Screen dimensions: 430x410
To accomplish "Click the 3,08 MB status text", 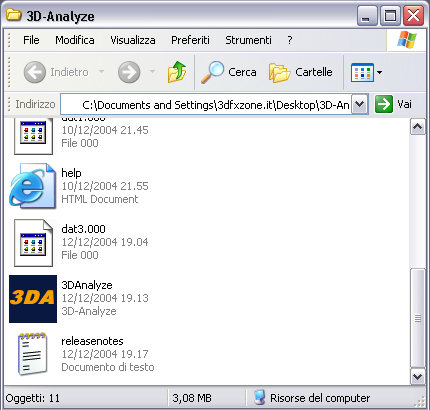I will [192, 398].
